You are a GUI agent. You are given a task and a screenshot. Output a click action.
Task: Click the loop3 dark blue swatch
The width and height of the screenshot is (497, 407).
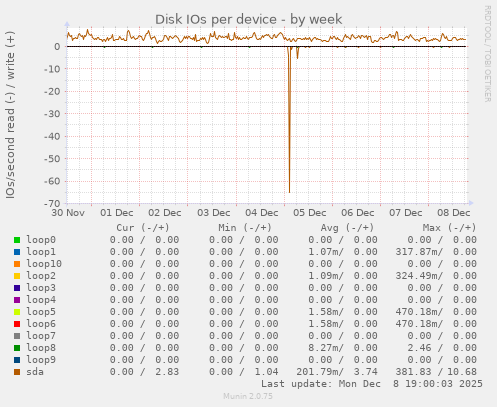coord(17,288)
